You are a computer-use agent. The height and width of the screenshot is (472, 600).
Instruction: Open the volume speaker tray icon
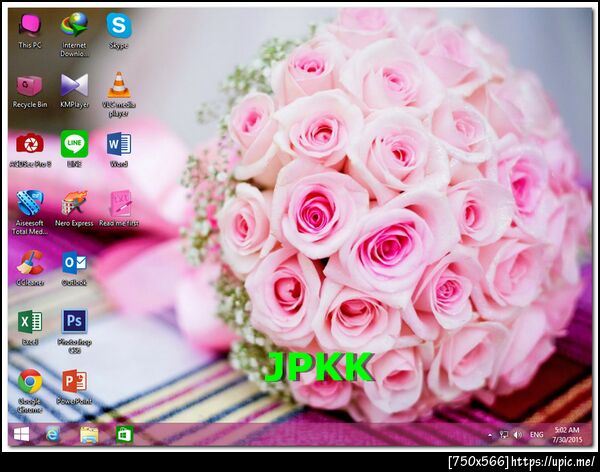517,434
